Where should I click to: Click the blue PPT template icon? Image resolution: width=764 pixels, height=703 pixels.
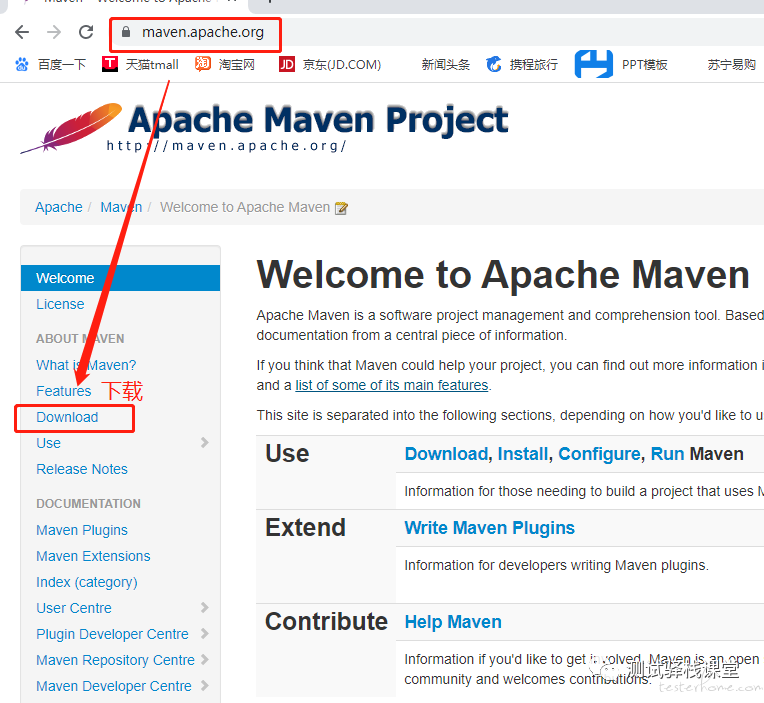[593, 64]
